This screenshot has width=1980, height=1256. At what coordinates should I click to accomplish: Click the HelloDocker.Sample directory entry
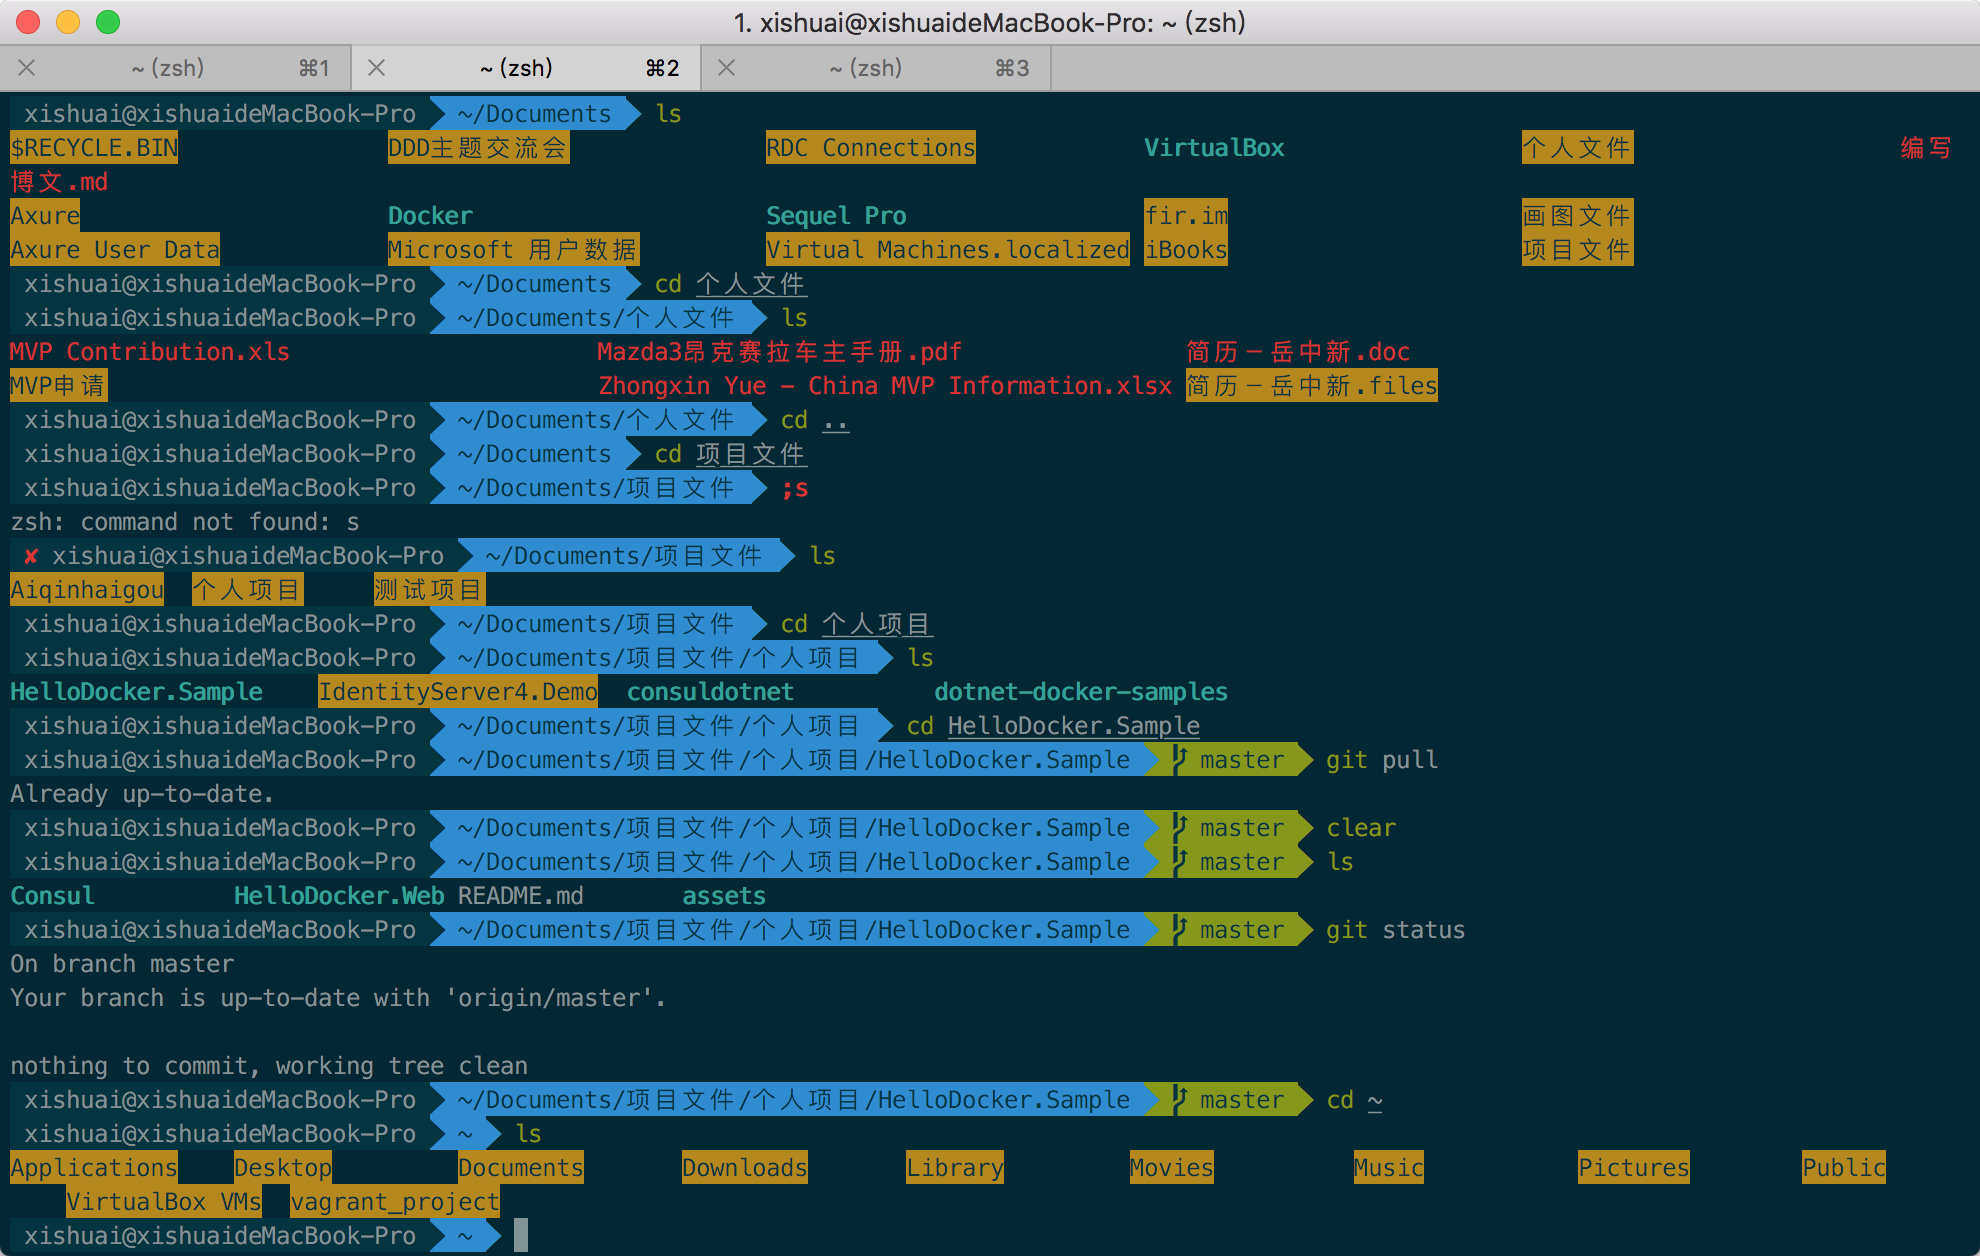139,690
